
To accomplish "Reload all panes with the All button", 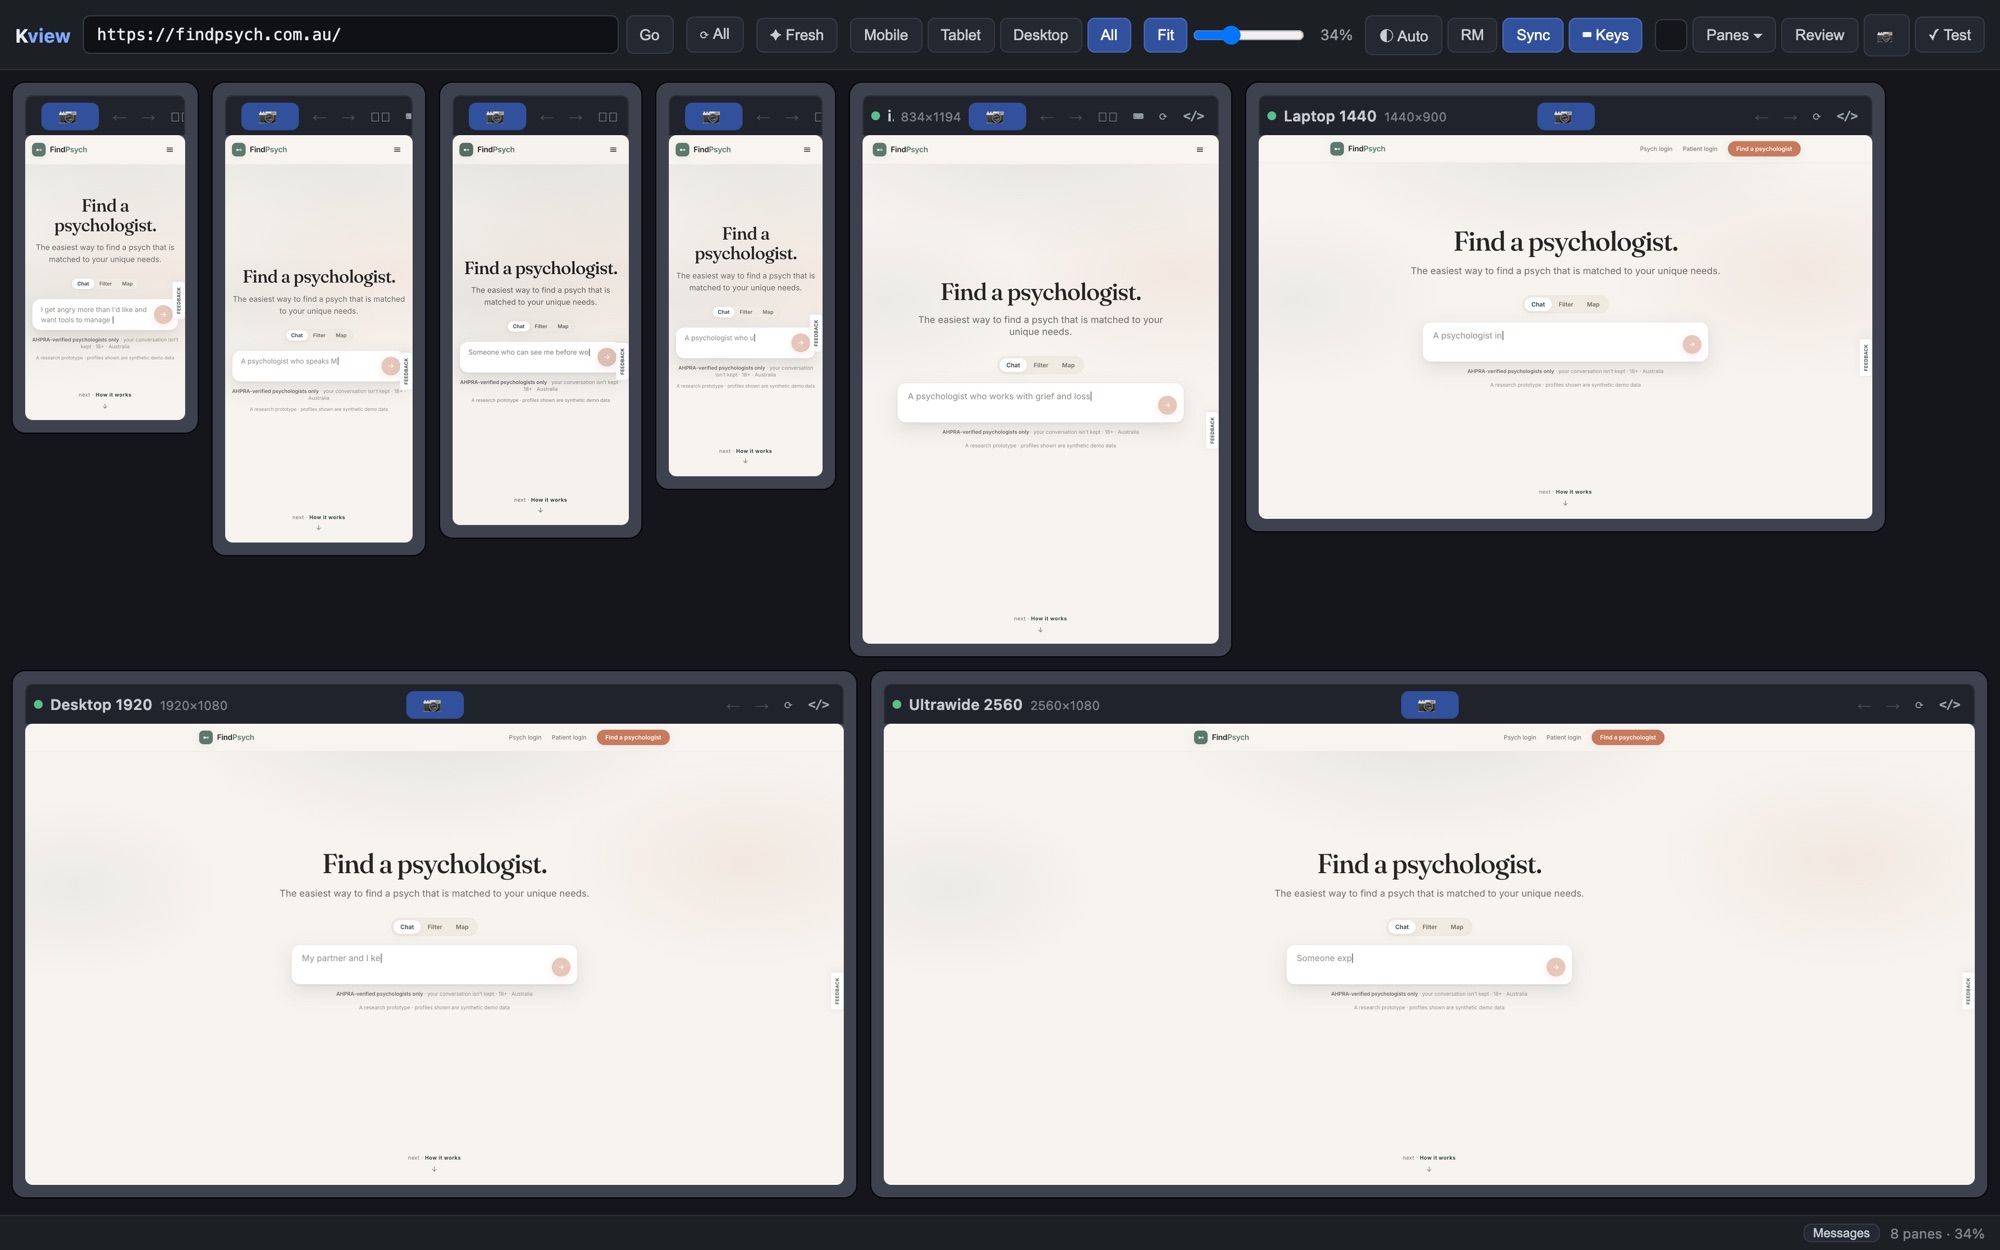I will coord(714,35).
